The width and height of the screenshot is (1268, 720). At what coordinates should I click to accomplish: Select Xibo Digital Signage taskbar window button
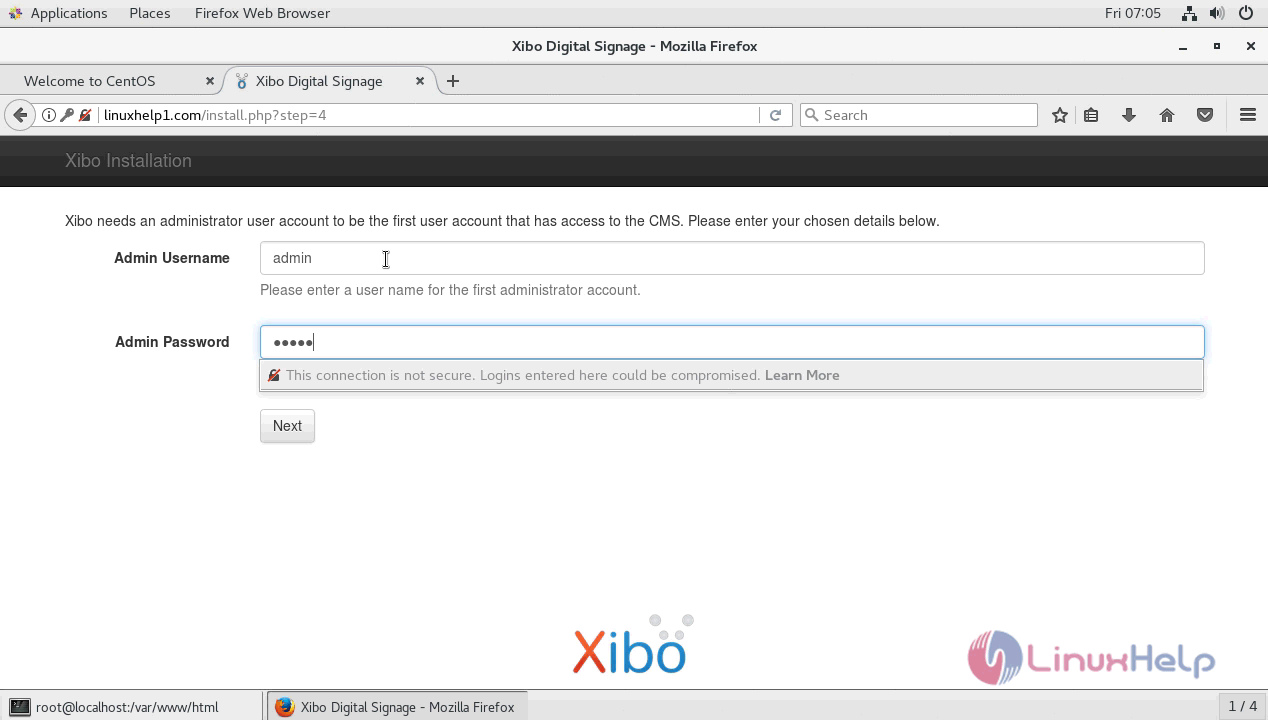(396, 707)
